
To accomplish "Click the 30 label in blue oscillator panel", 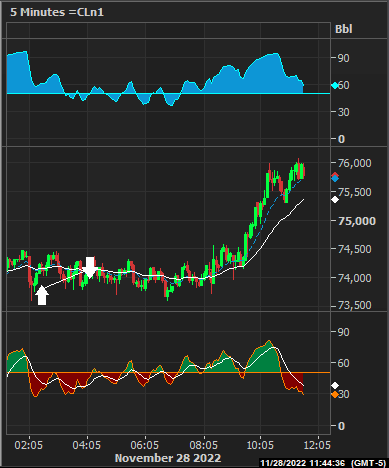I will click(344, 112).
